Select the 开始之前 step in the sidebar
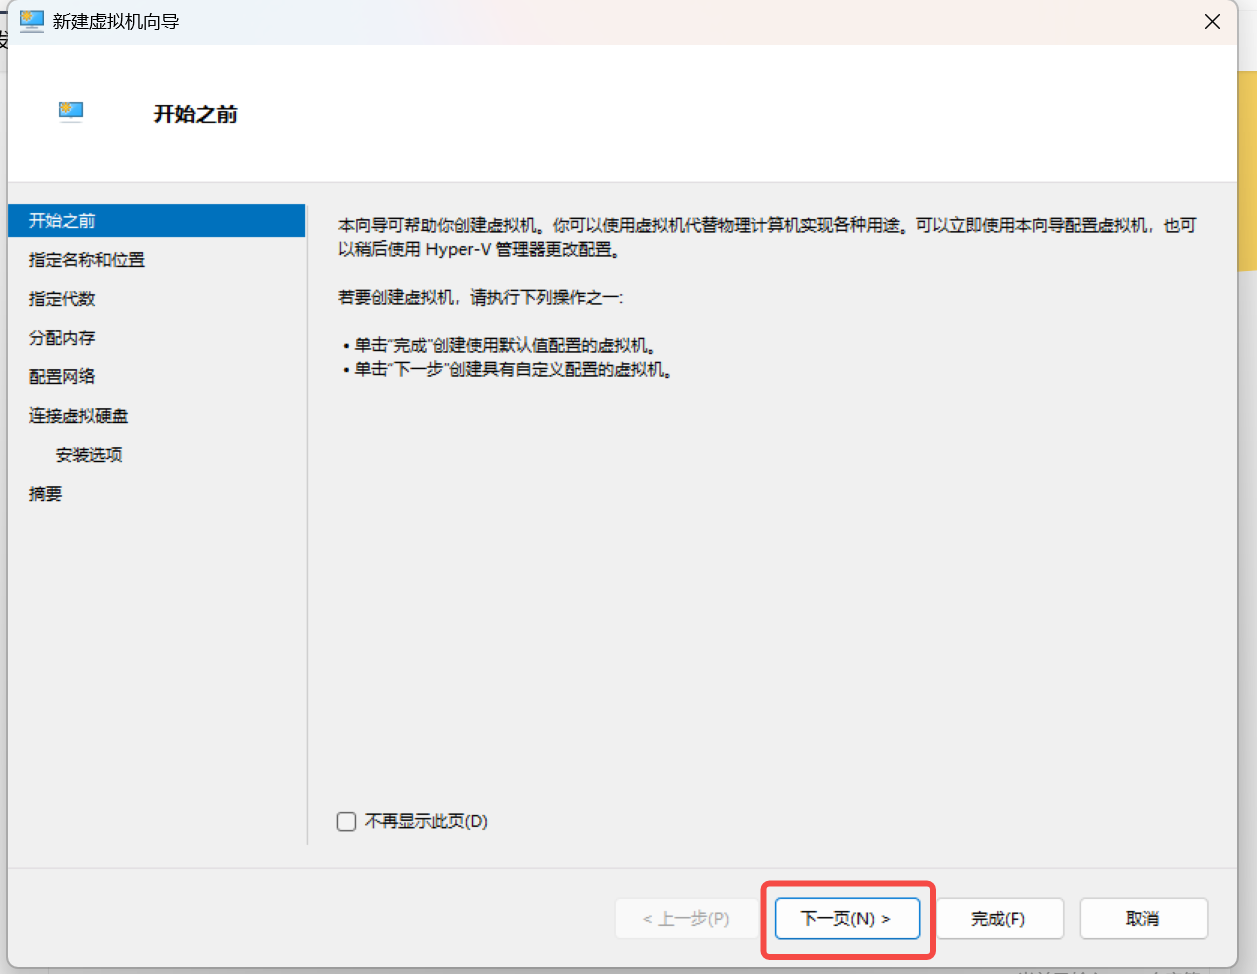Viewport: 1257px width, 974px height. pyautogui.click(x=62, y=221)
